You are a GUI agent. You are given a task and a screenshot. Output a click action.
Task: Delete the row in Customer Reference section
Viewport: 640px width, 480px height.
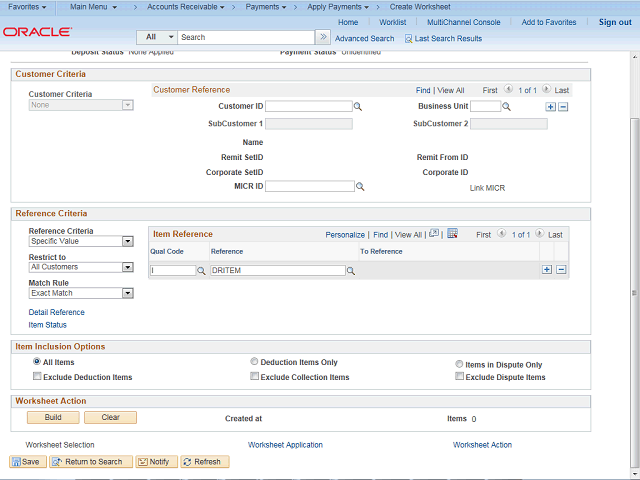click(563, 106)
